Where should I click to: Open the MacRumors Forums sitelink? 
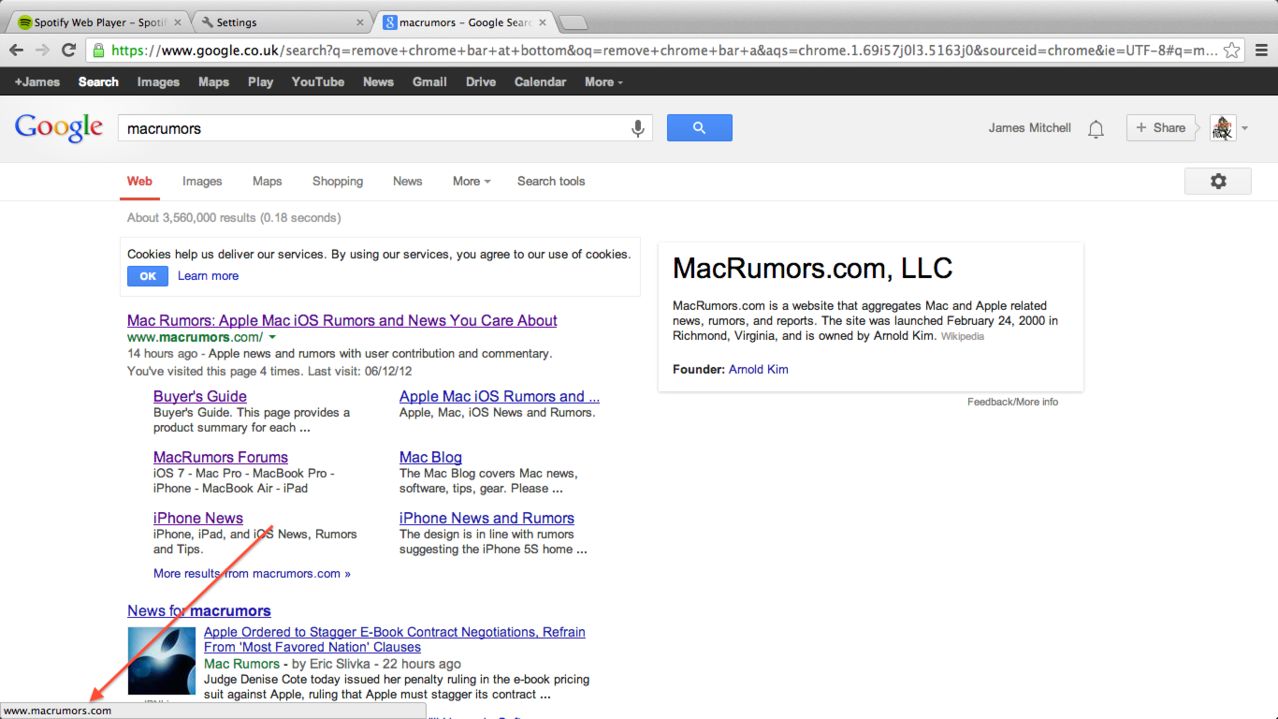(220, 457)
